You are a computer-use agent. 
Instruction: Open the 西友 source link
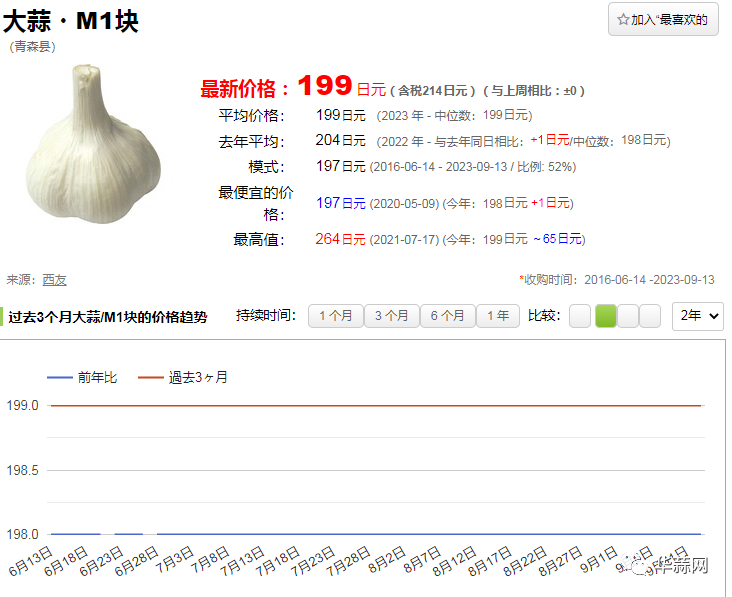[55, 280]
